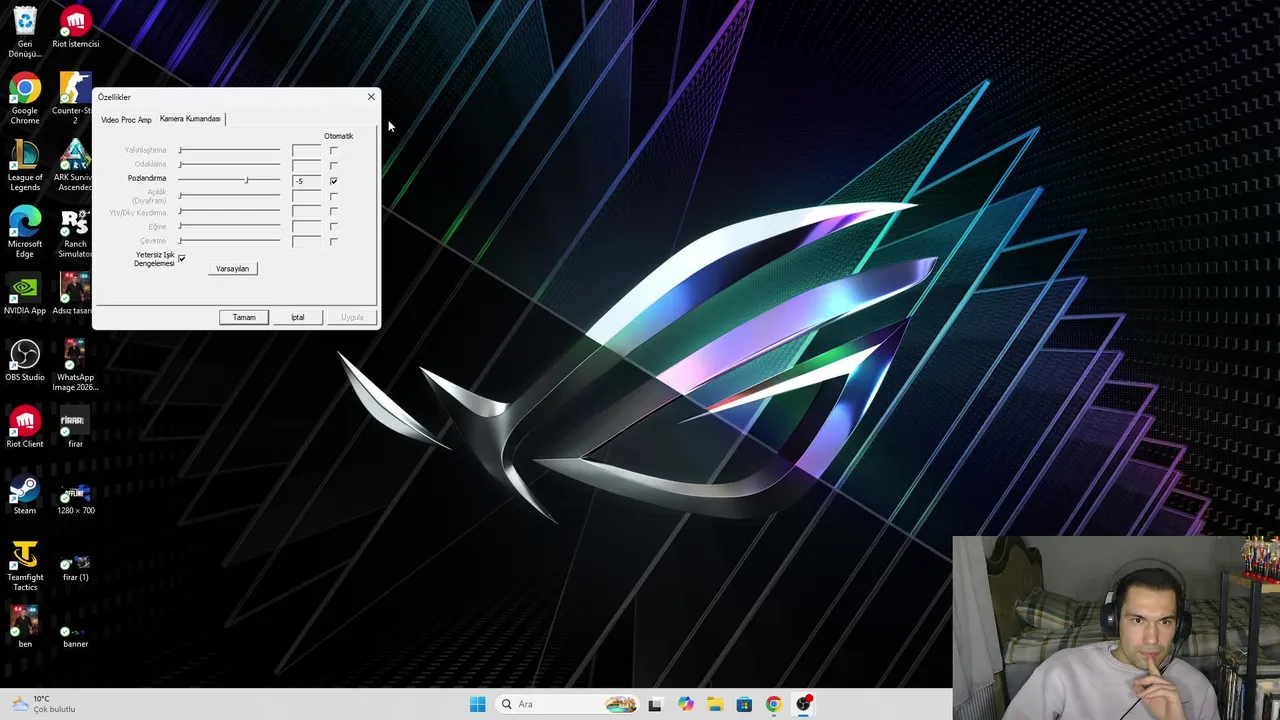This screenshot has height=720, width=1280.
Task: Select the Ranch Simulator desktop shortcut
Action: (75, 232)
